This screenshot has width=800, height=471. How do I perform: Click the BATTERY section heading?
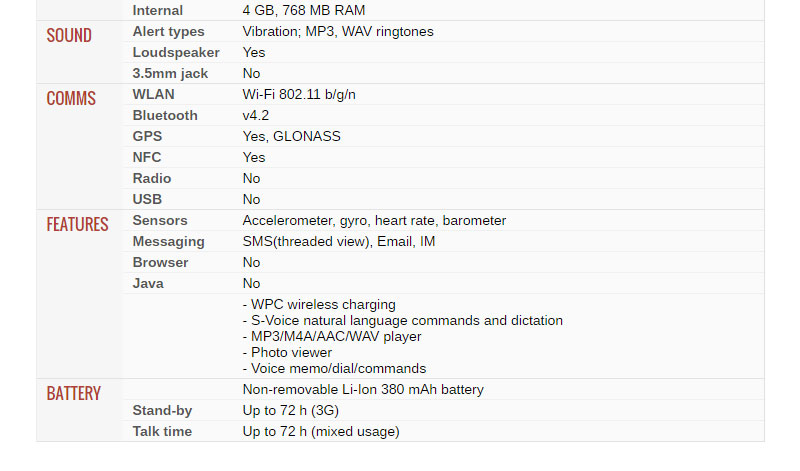(73, 393)
